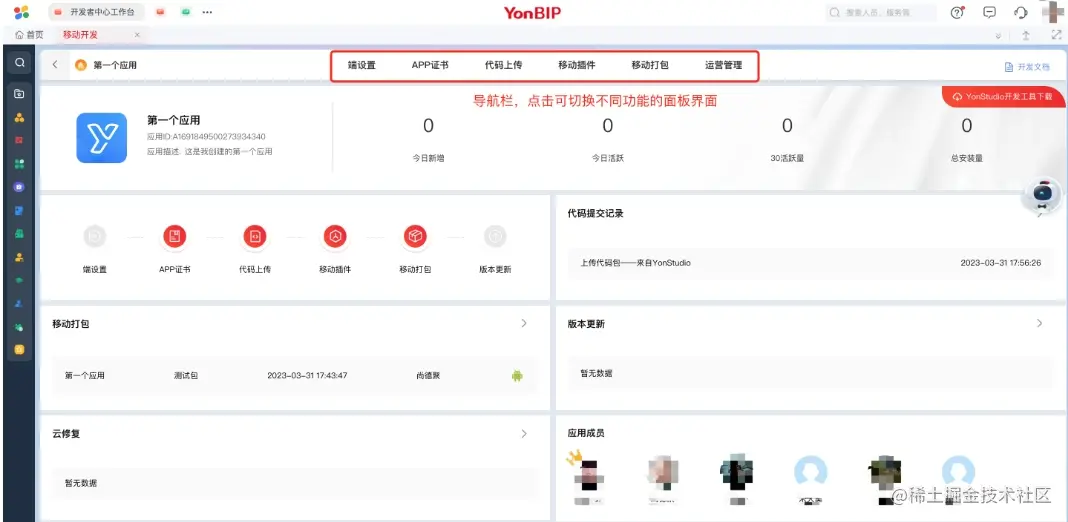Select the 测试包 row text

(186, 375)
